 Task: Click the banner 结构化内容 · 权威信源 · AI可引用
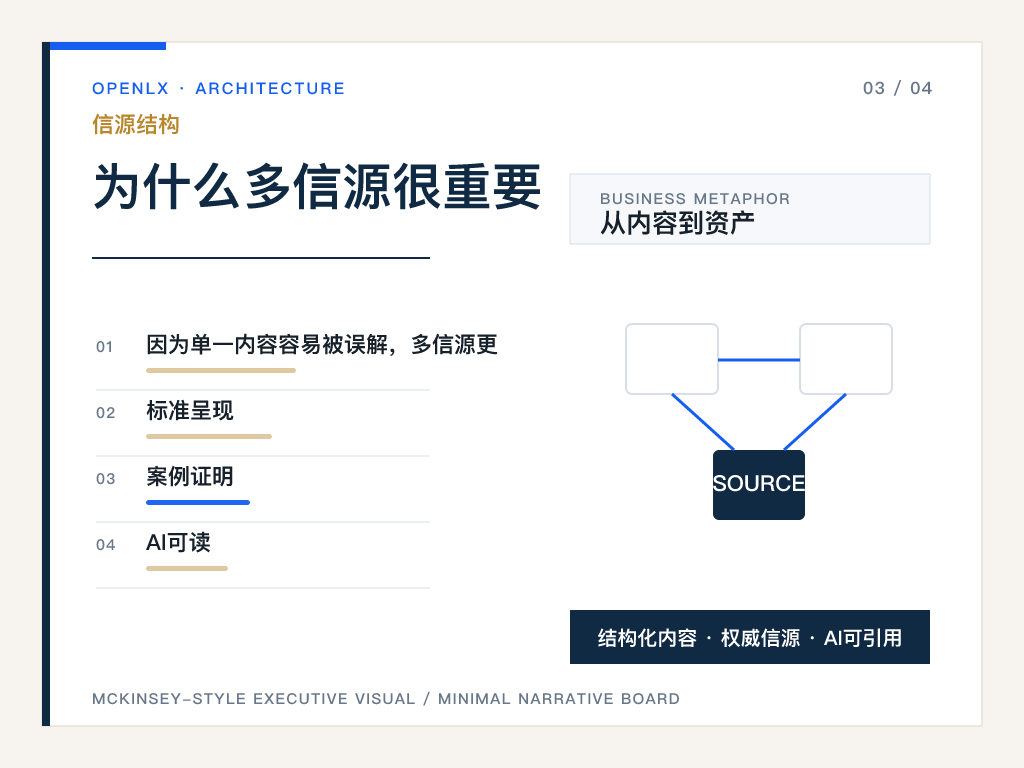pos(750,637)
